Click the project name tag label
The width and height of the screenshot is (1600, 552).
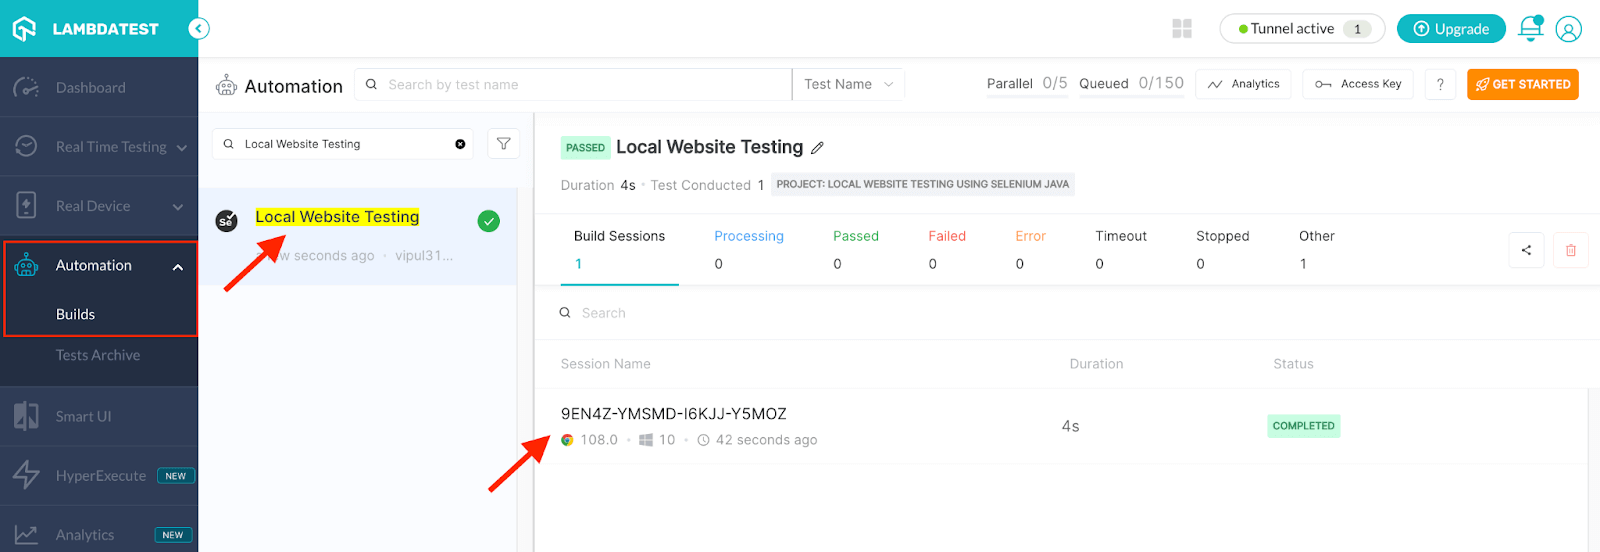922,184
